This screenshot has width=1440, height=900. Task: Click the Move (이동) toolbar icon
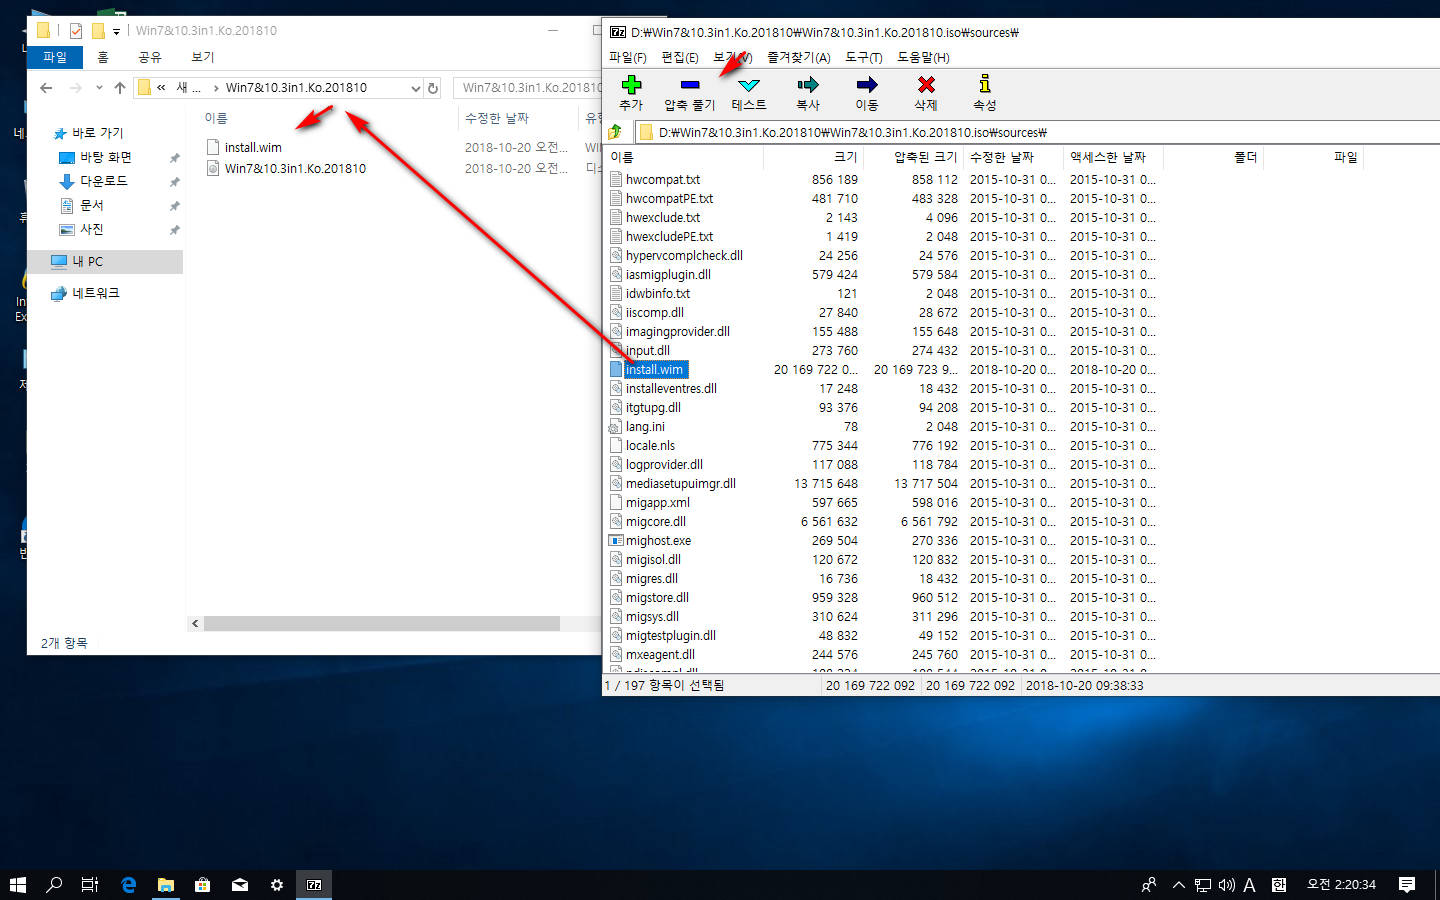(866, 85)
